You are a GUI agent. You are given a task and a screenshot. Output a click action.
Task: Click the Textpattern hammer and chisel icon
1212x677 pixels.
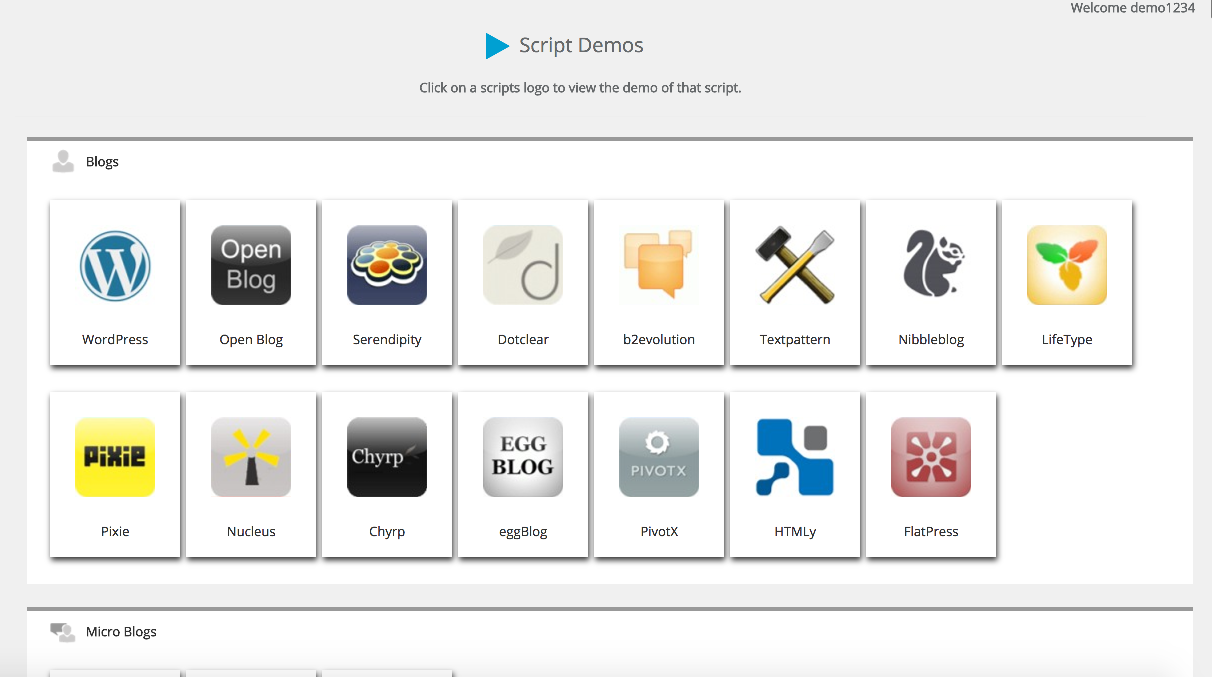[795, 265]
